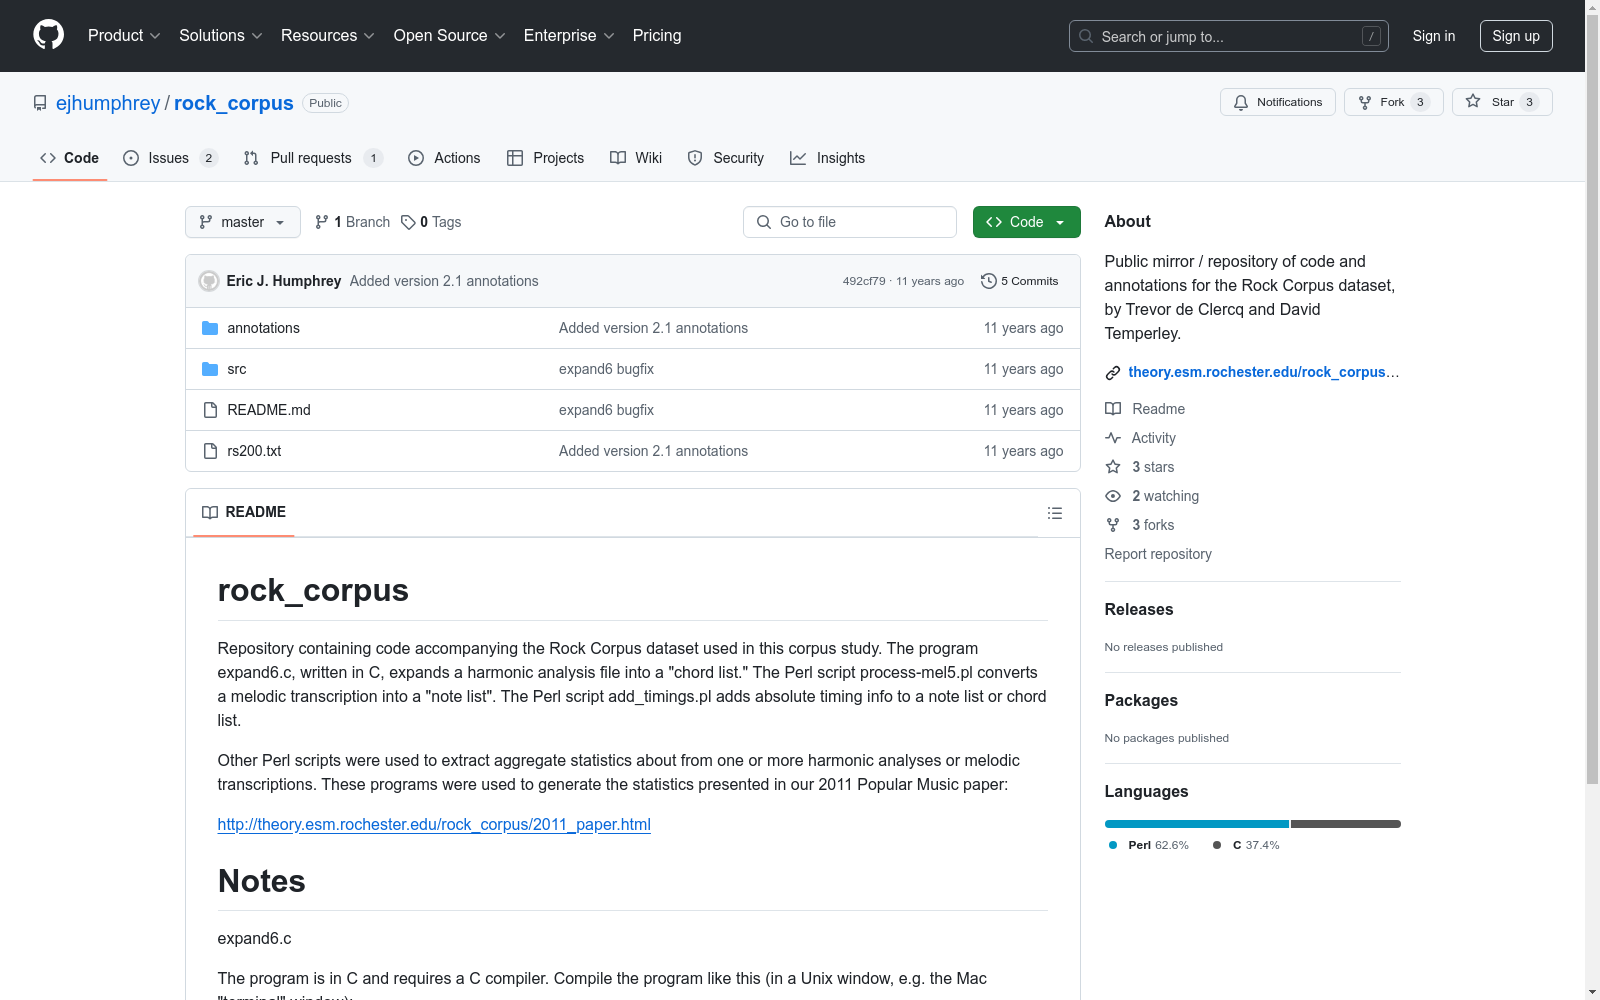Open the README outline list icon
Viewport: 1600px width, 1000px height.
(x=1055, y=513)
